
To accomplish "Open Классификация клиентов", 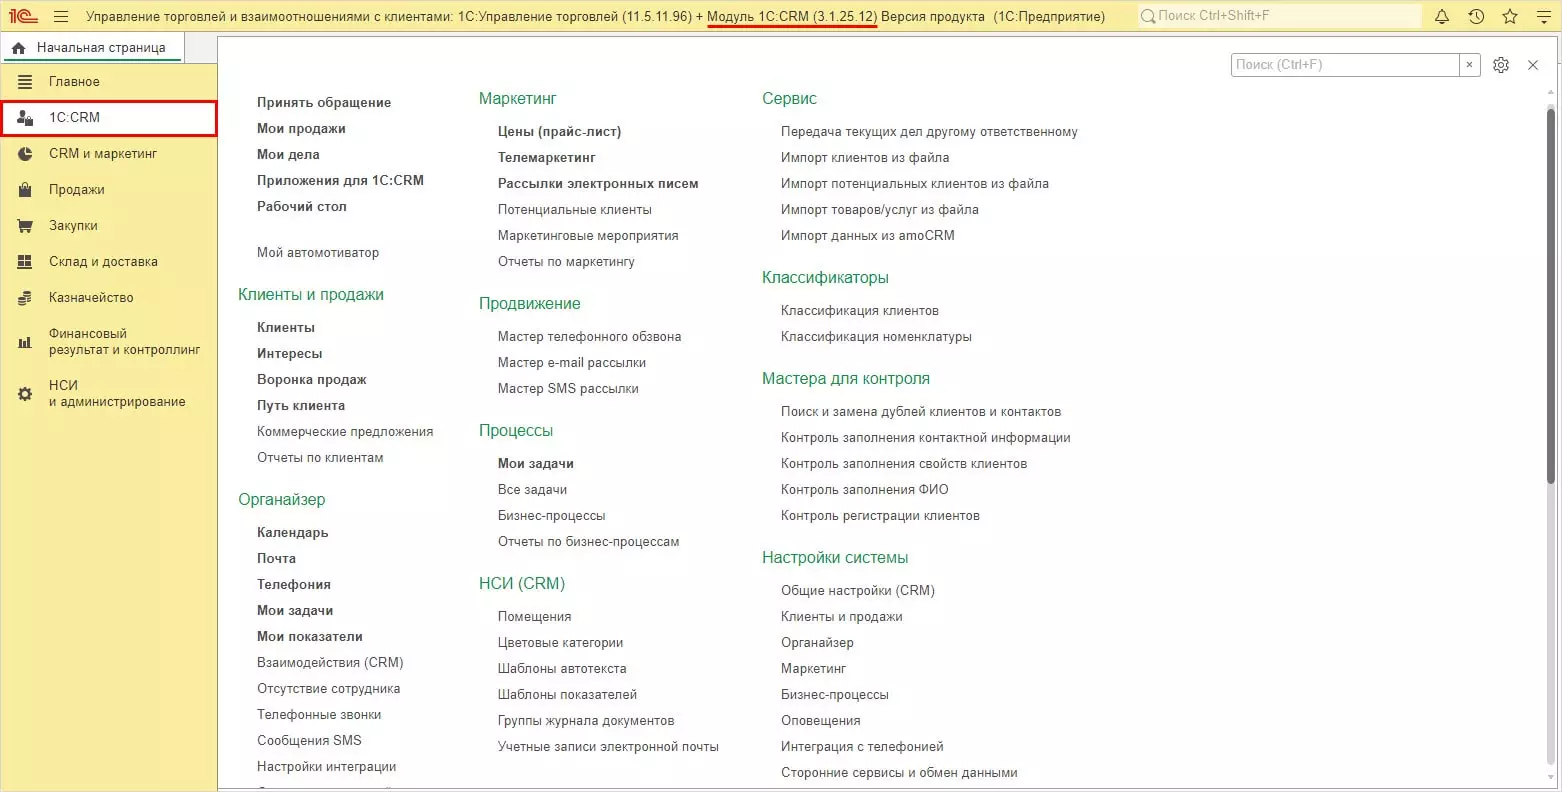I will 860,311.
